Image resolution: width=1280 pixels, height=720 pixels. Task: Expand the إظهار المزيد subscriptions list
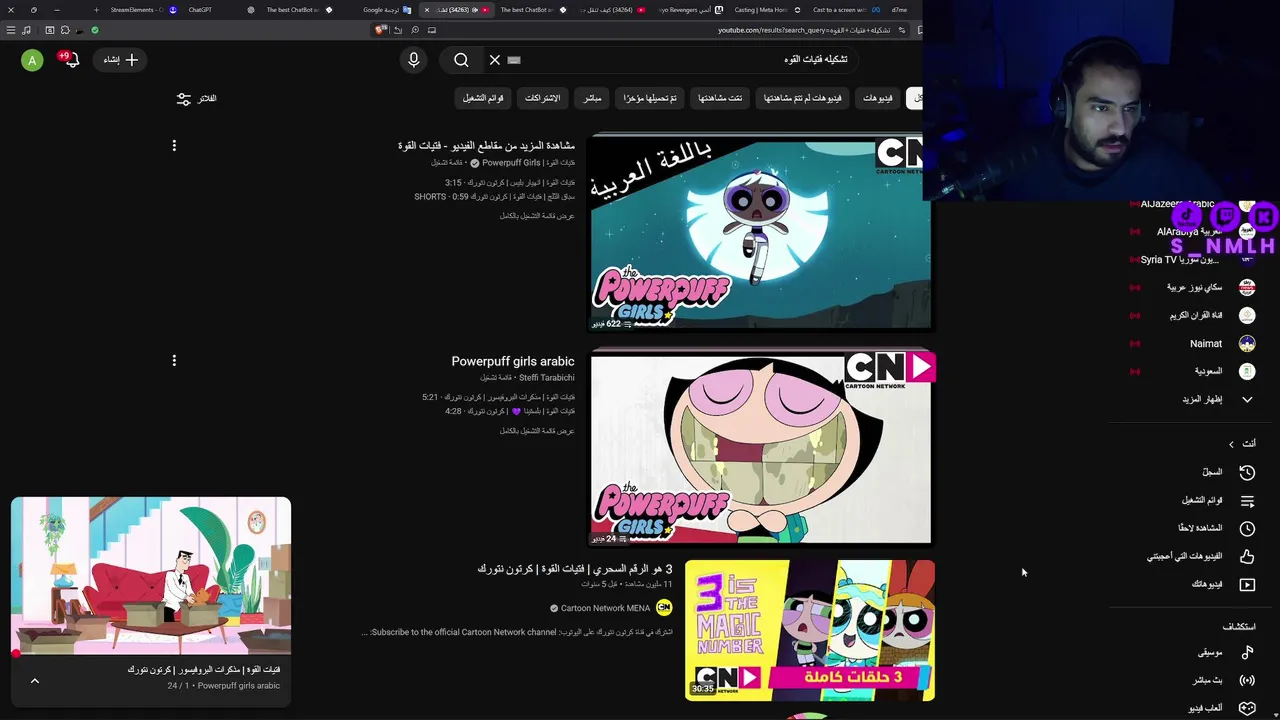point(1217,399)
